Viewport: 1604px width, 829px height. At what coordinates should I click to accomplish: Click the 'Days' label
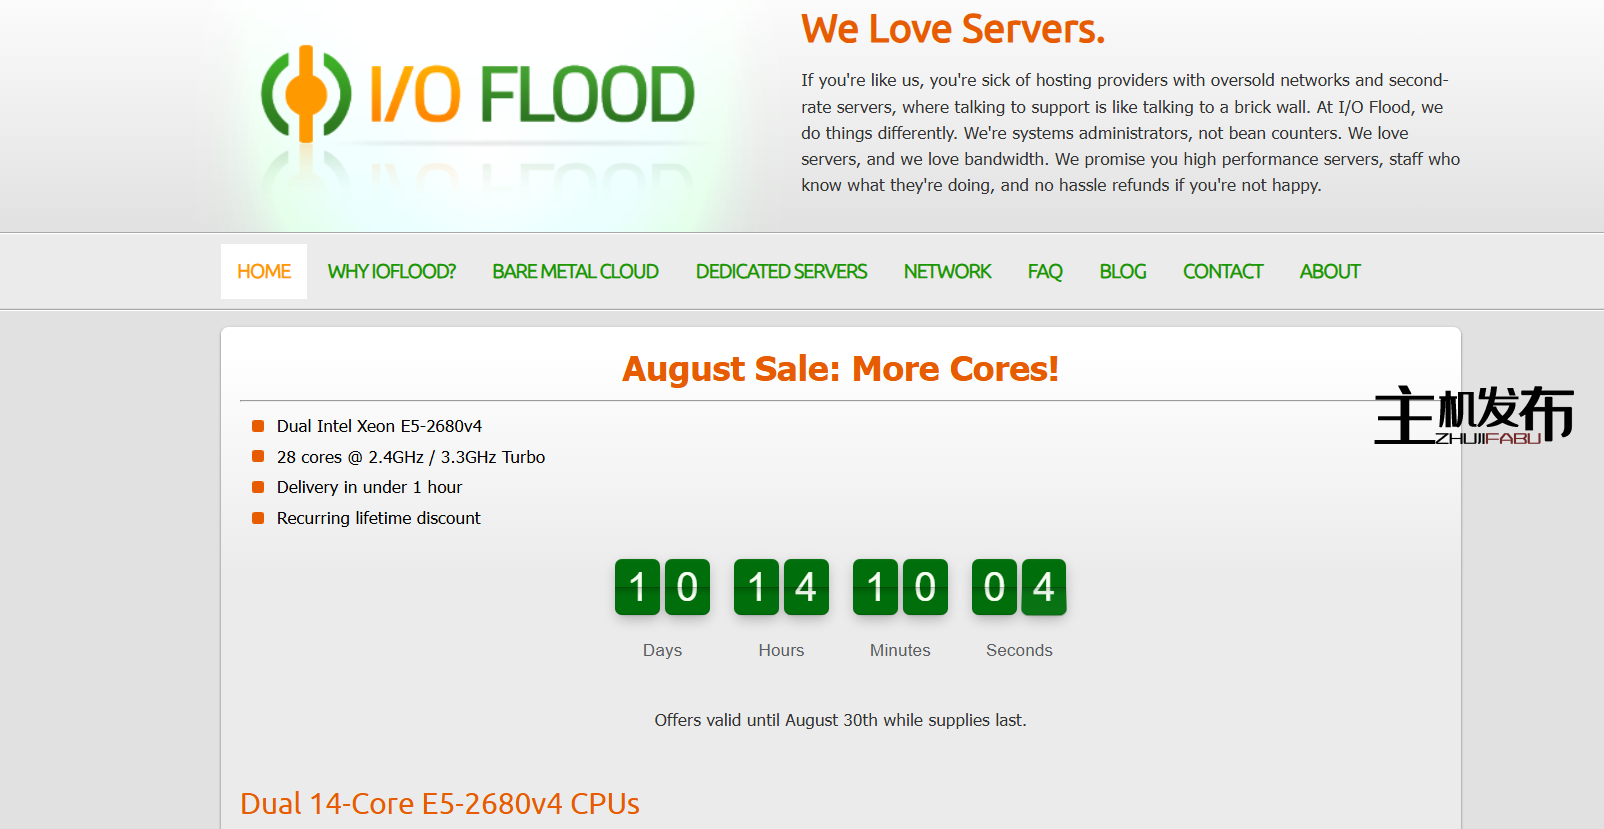[x=662, y=650]
